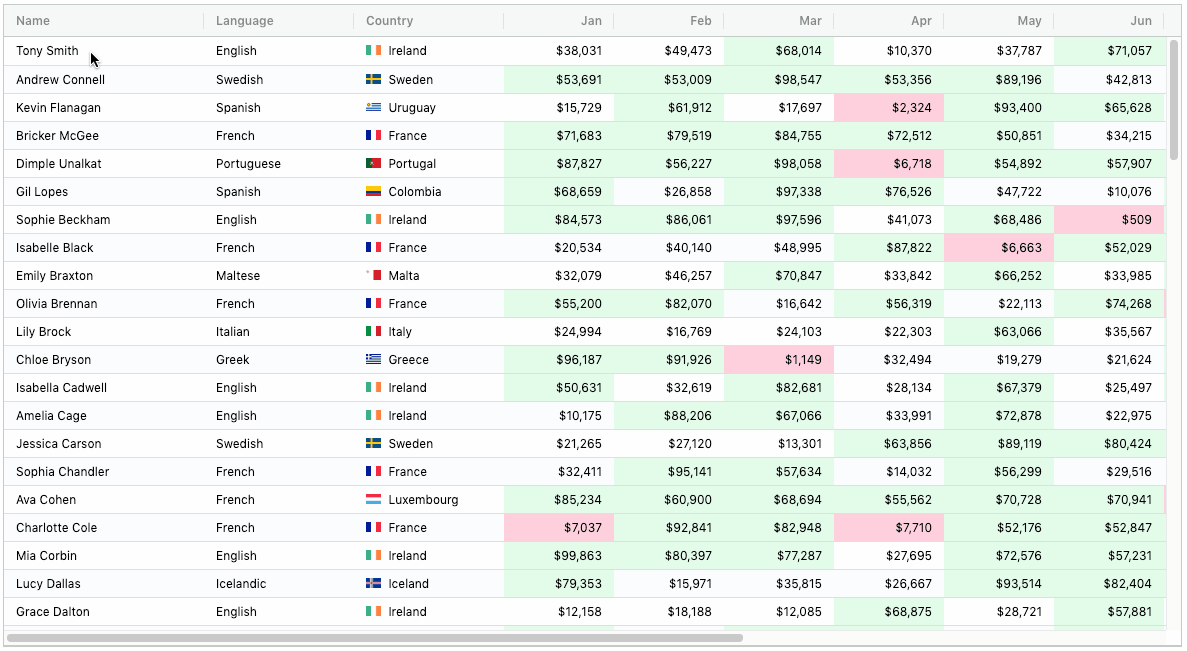
Task: Click the horizontal scrollbar at bottom
Action: pos(375,638)
